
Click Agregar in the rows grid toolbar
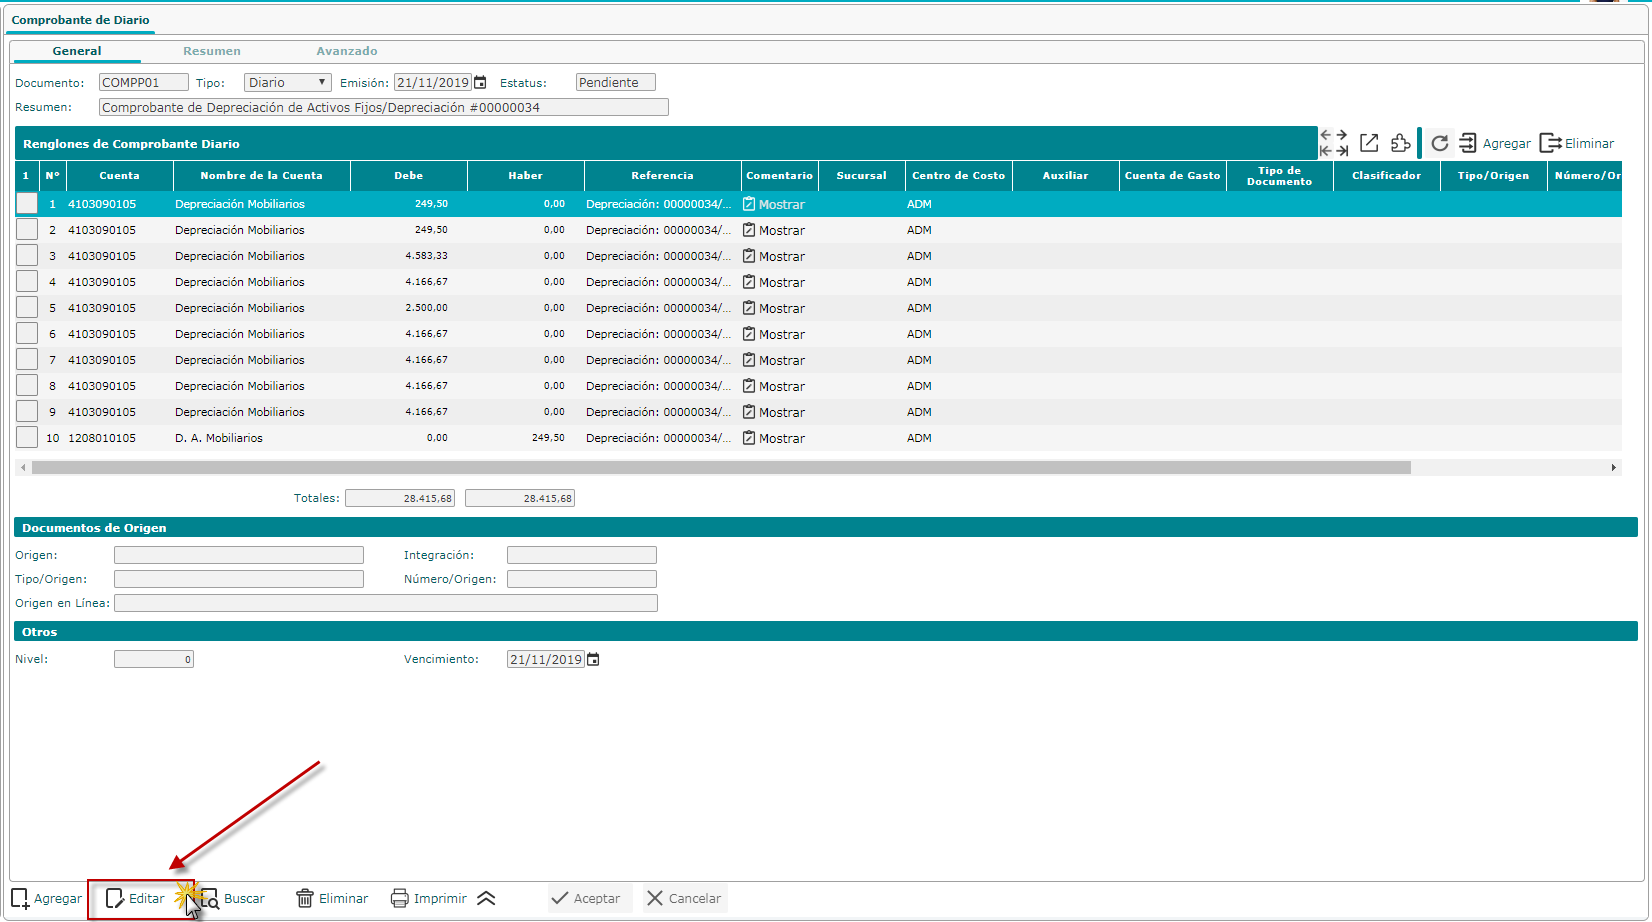point(1495,143)
